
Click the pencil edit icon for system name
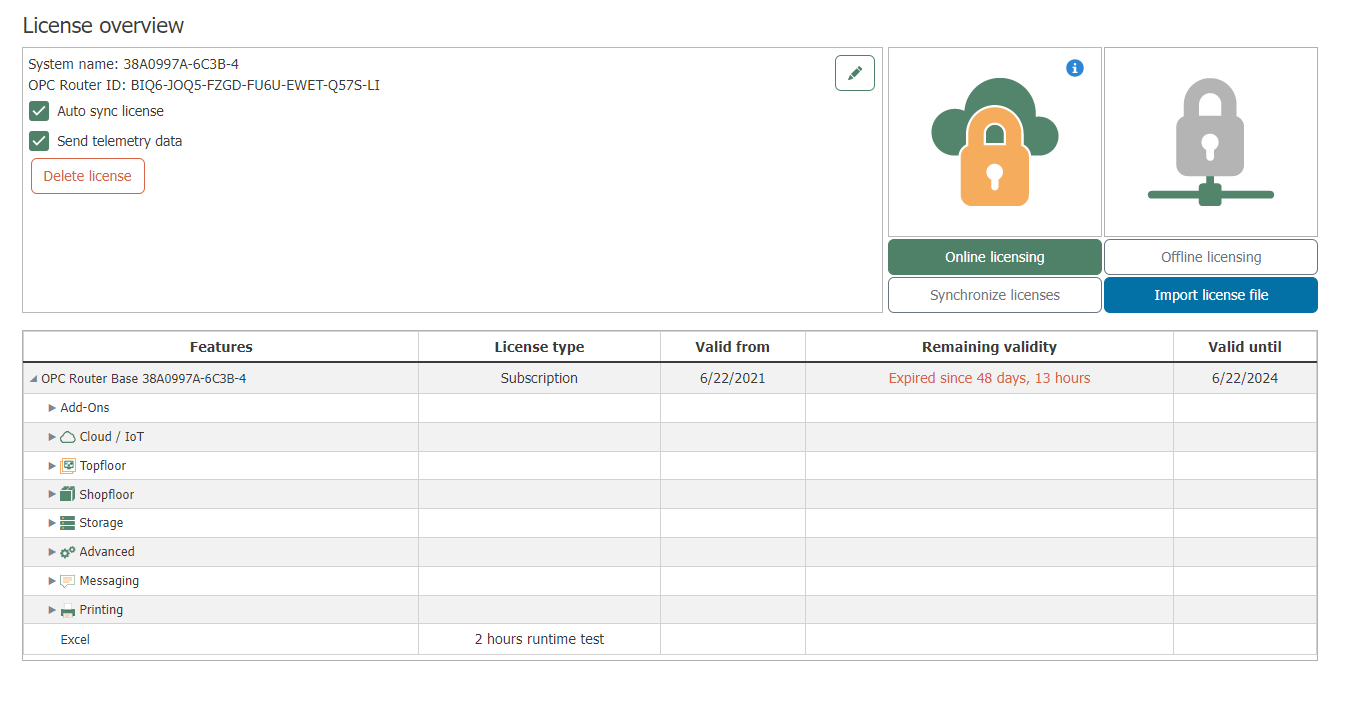point(855,73)
